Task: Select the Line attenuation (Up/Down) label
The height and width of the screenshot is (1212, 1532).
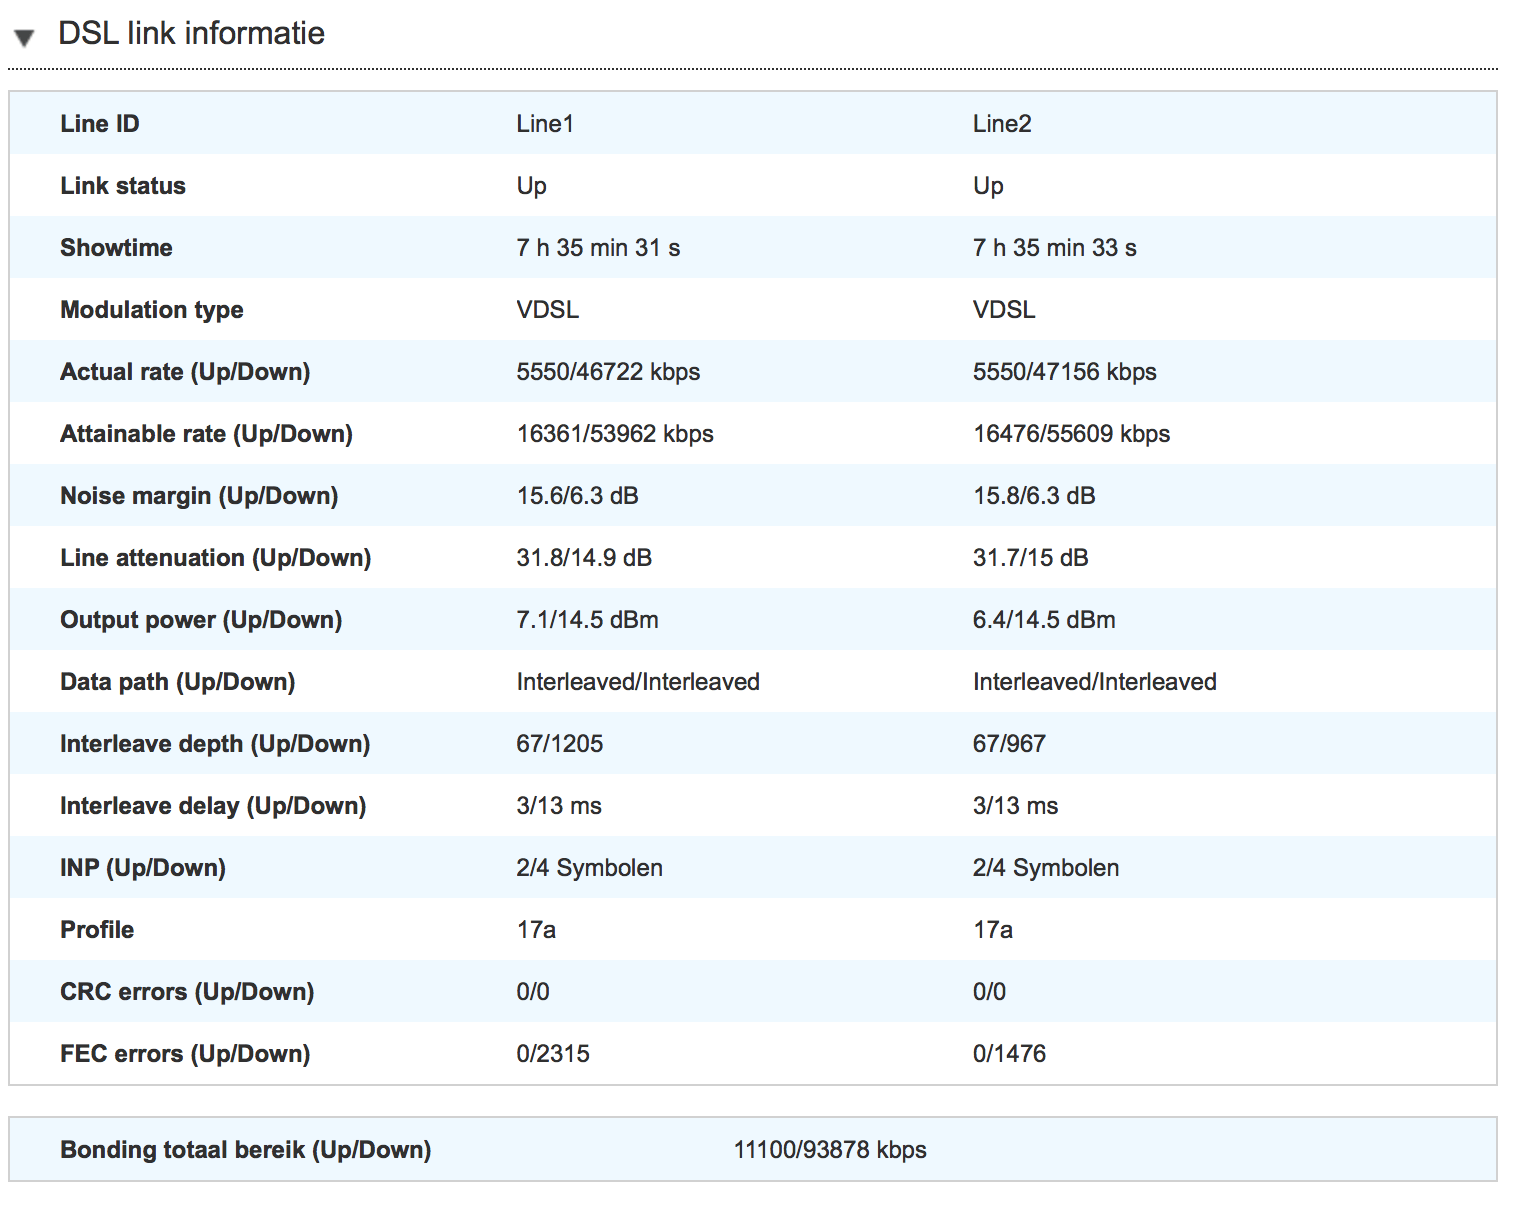Action: 215,558
